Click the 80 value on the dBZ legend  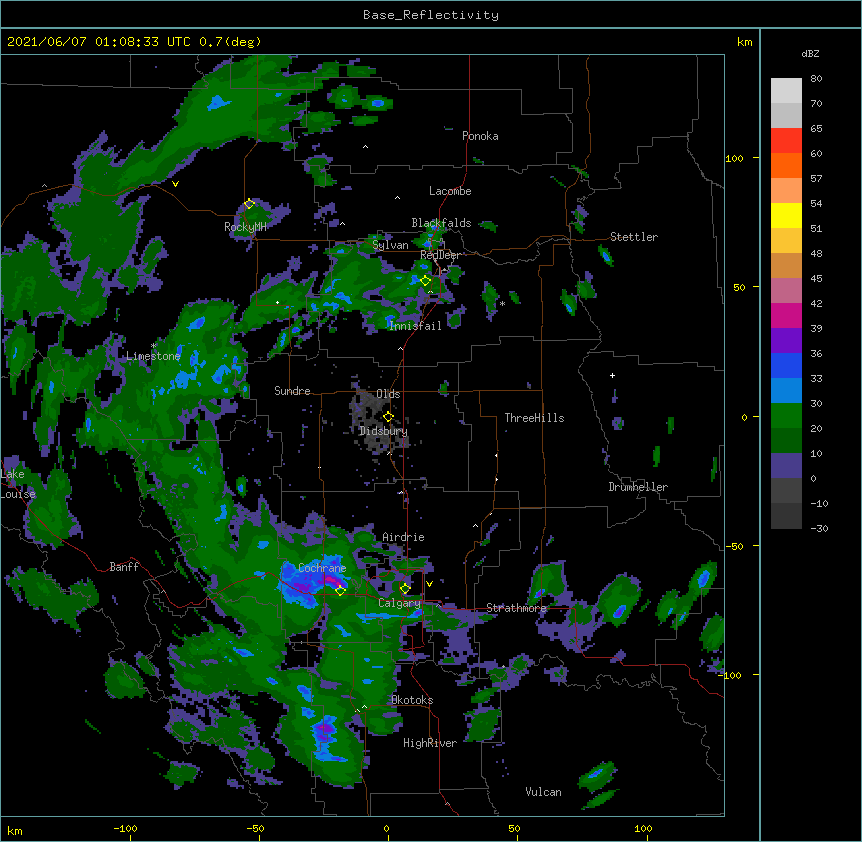tap(816, 79)
